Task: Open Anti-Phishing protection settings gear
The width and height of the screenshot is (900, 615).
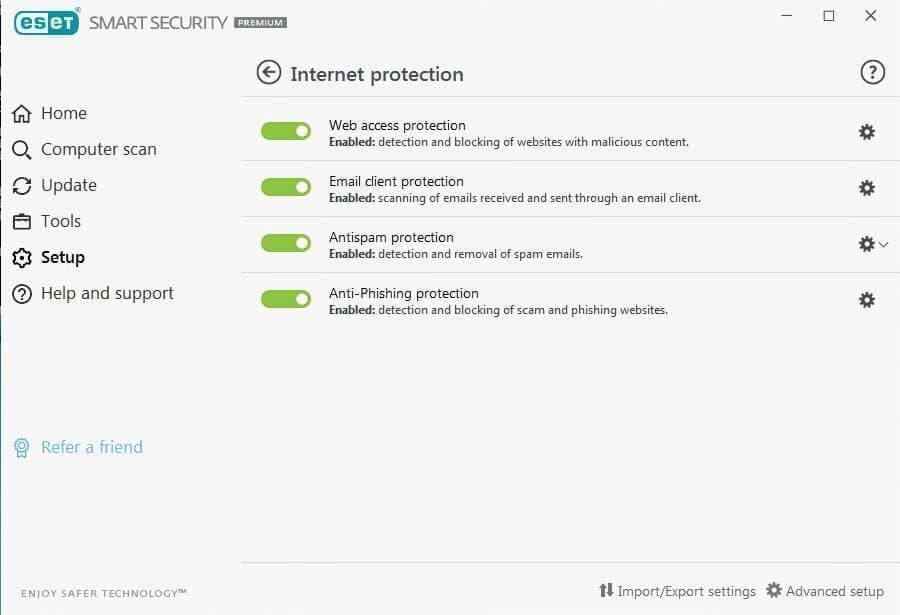Action: tap(866, 299)
